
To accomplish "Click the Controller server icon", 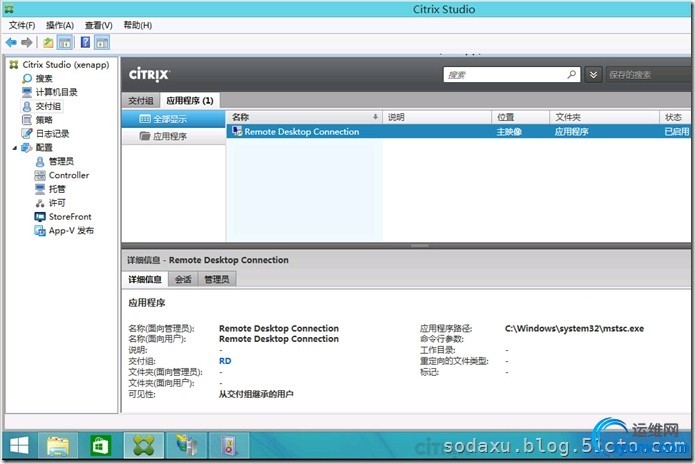I will 40,175.
